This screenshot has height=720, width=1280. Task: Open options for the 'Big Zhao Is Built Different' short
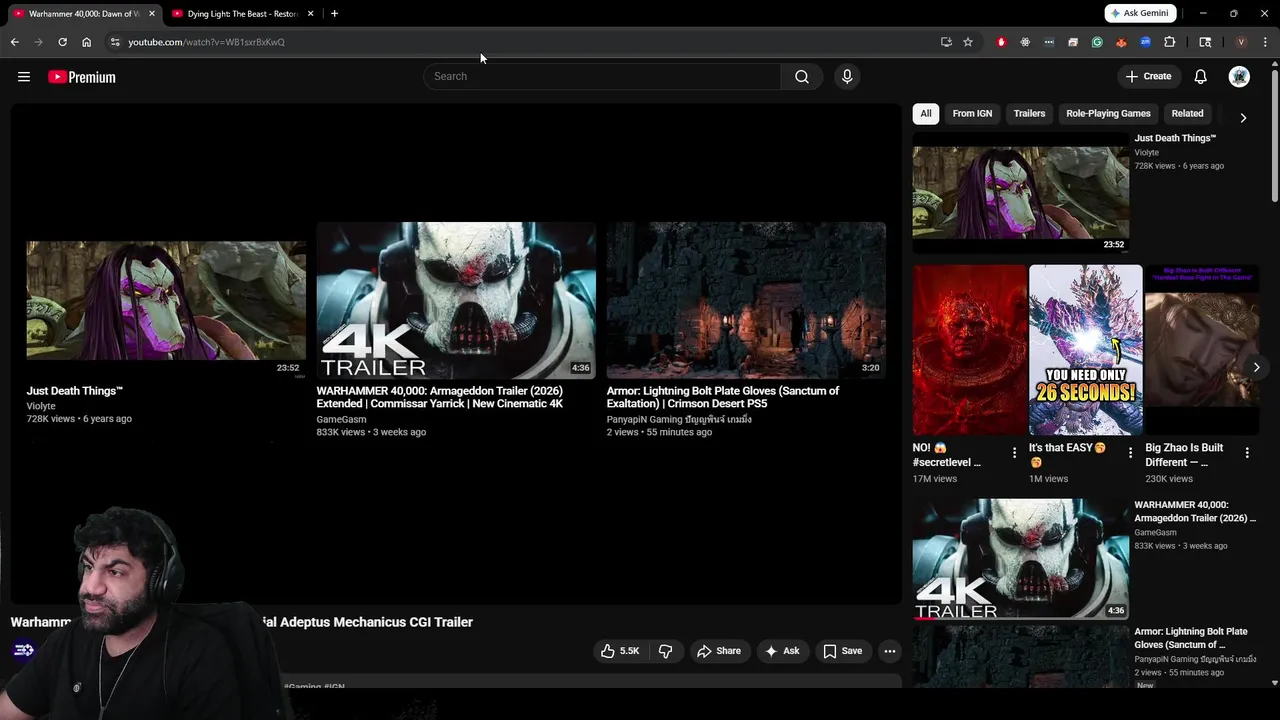[x=1246, y=453]
